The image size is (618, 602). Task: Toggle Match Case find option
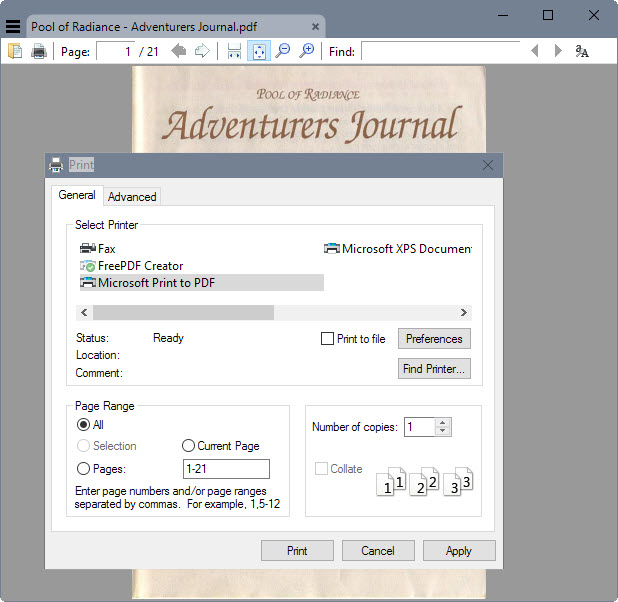582,51
